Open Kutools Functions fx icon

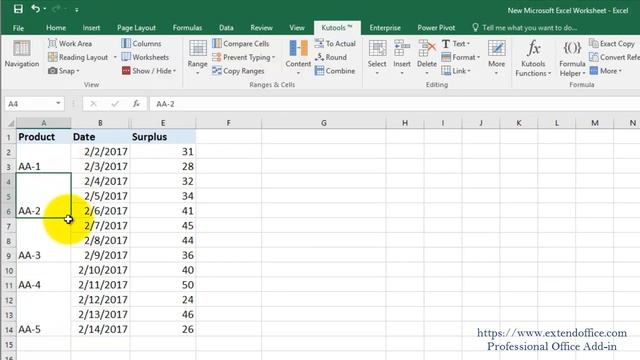coord(533,48)
